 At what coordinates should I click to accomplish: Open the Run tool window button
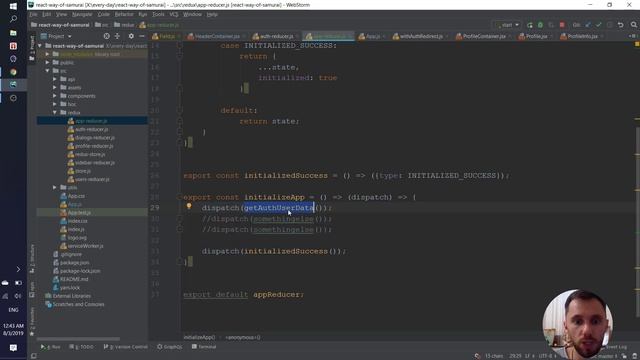point(51,347)
